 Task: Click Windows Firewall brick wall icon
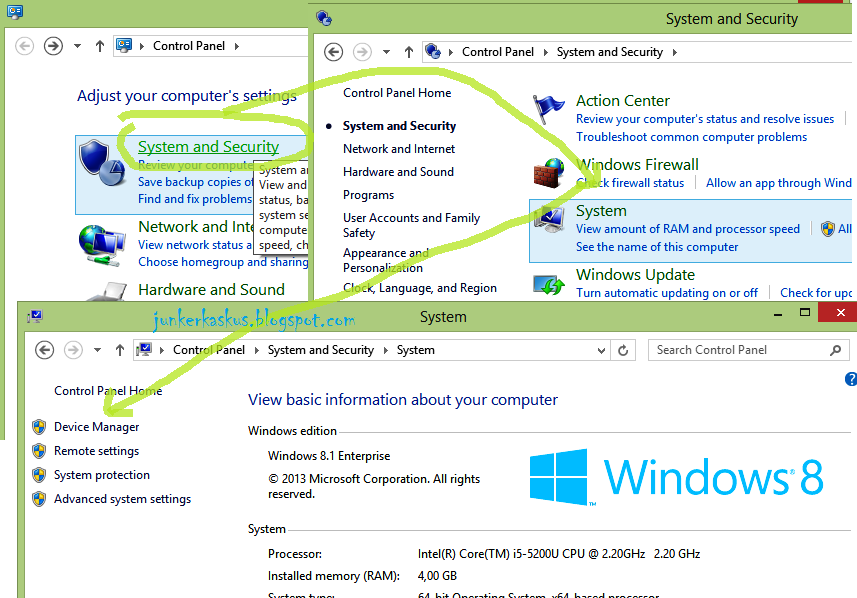[549, 173]
